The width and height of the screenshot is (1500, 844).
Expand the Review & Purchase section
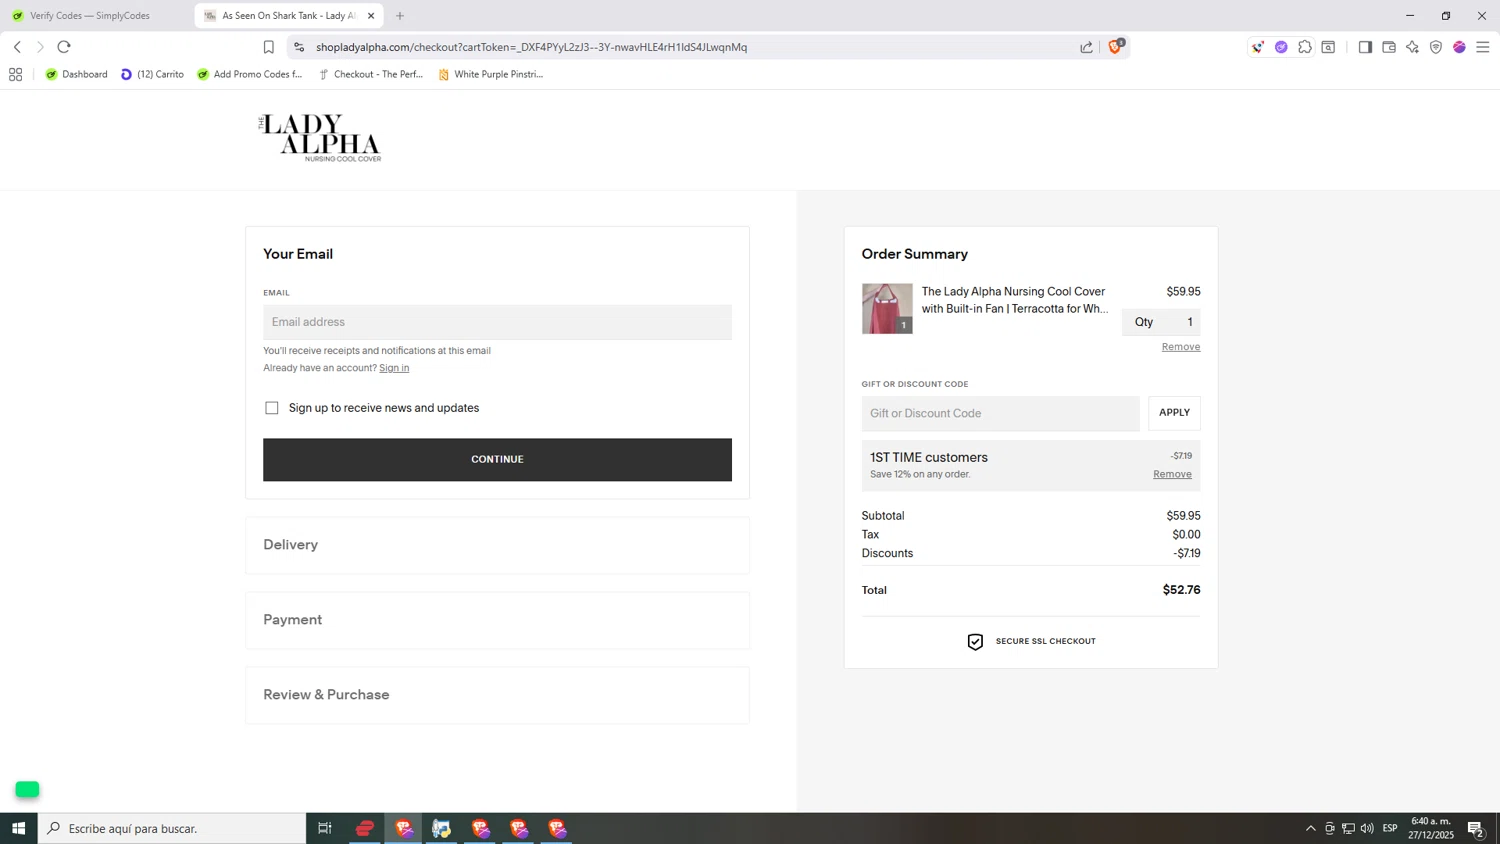(x=497, y=695)
